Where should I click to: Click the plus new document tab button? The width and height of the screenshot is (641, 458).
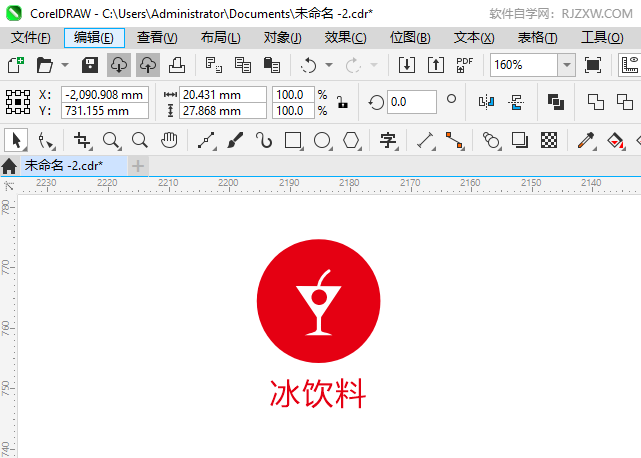138,166
